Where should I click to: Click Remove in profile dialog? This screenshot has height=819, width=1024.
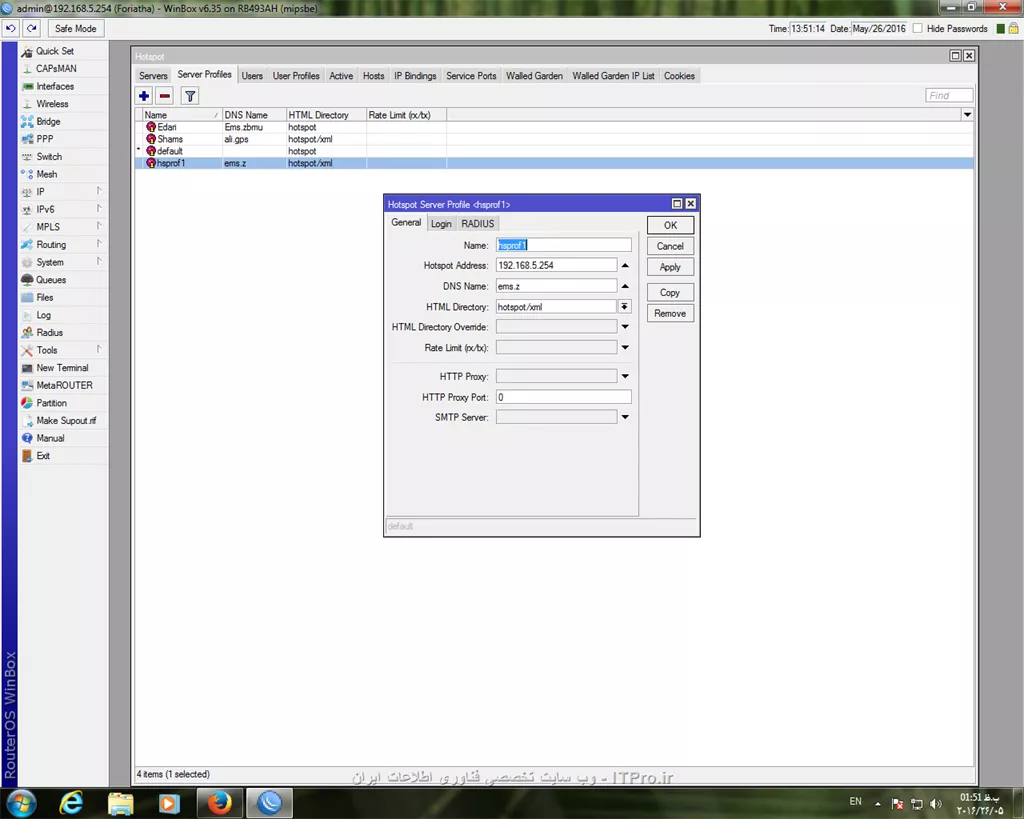[670, 313]
